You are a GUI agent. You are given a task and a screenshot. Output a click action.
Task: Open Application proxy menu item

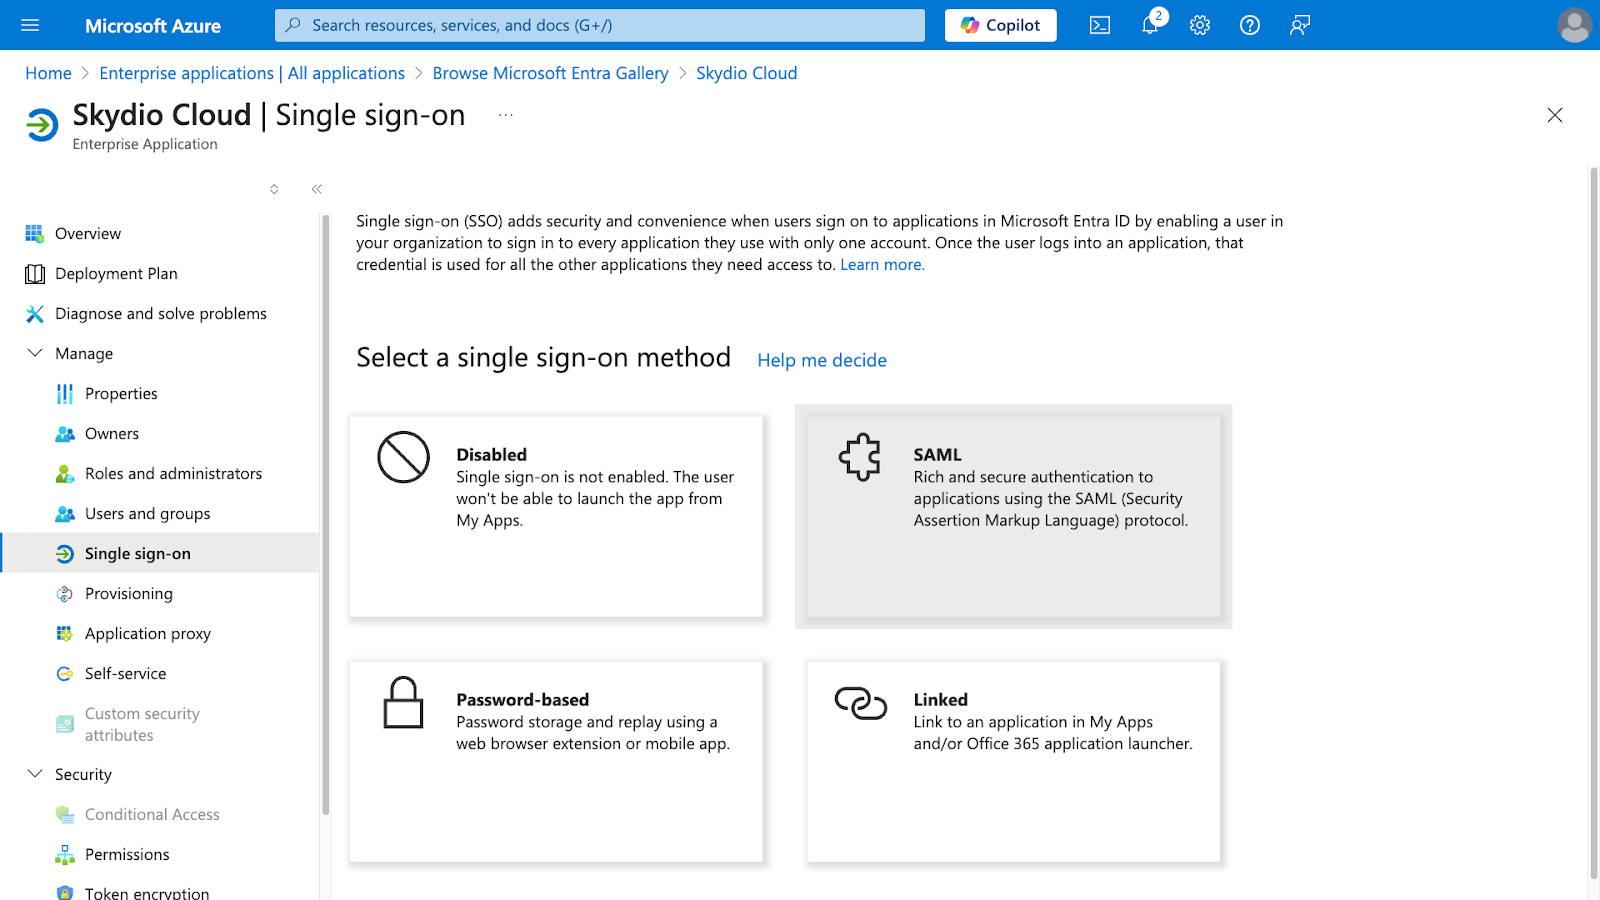click(160, 633)
